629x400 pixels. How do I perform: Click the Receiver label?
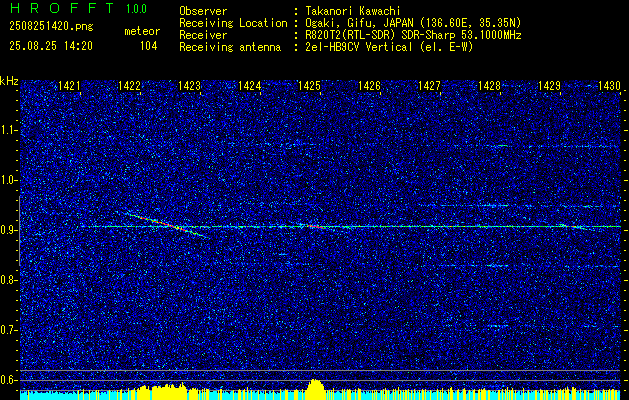point(203,35)
